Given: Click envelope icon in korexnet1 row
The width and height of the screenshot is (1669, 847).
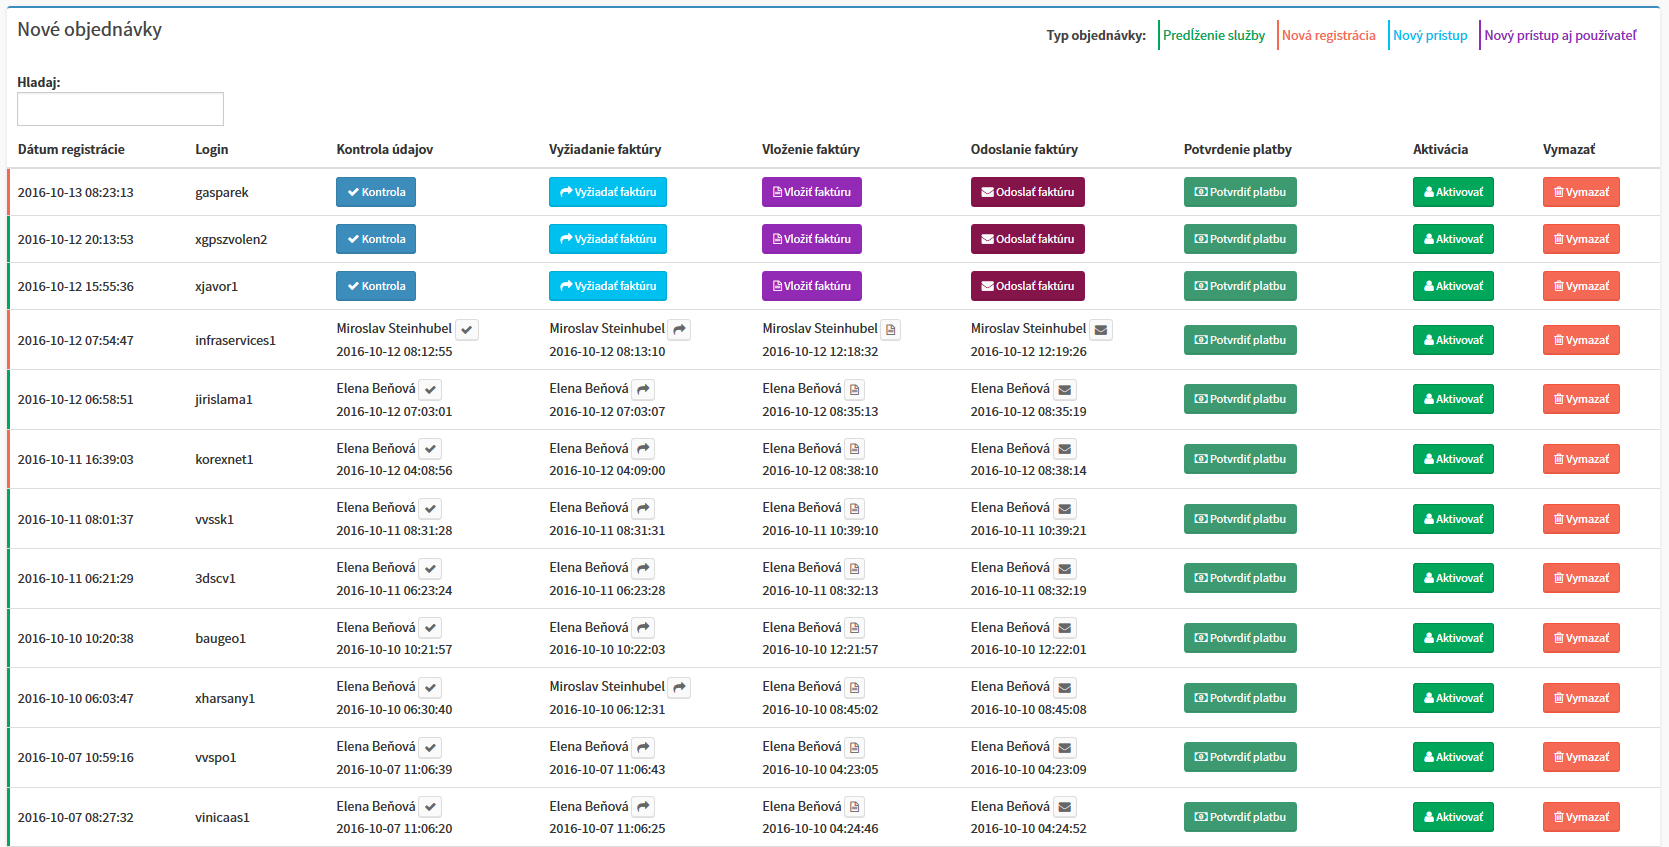Looking at the screenshot, I should [1065, 449].
